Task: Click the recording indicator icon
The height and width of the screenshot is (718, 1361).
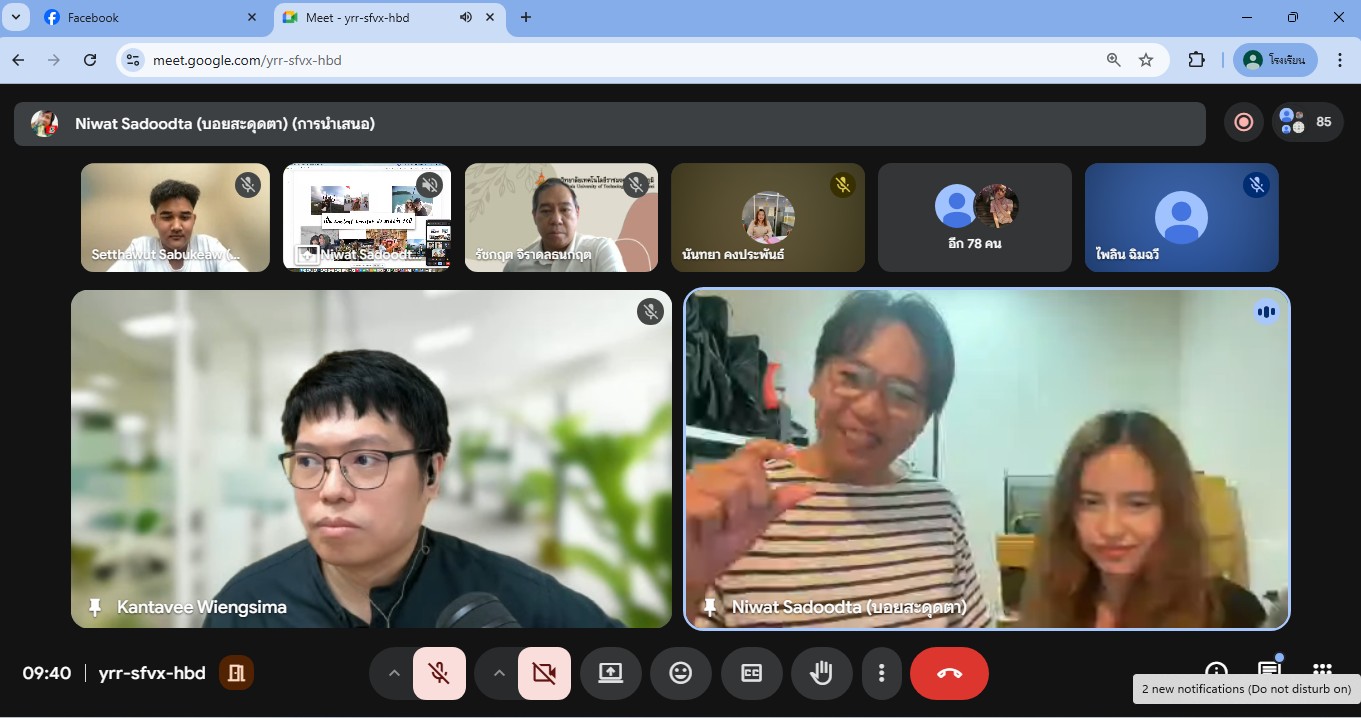Action: coord(1244,122)
